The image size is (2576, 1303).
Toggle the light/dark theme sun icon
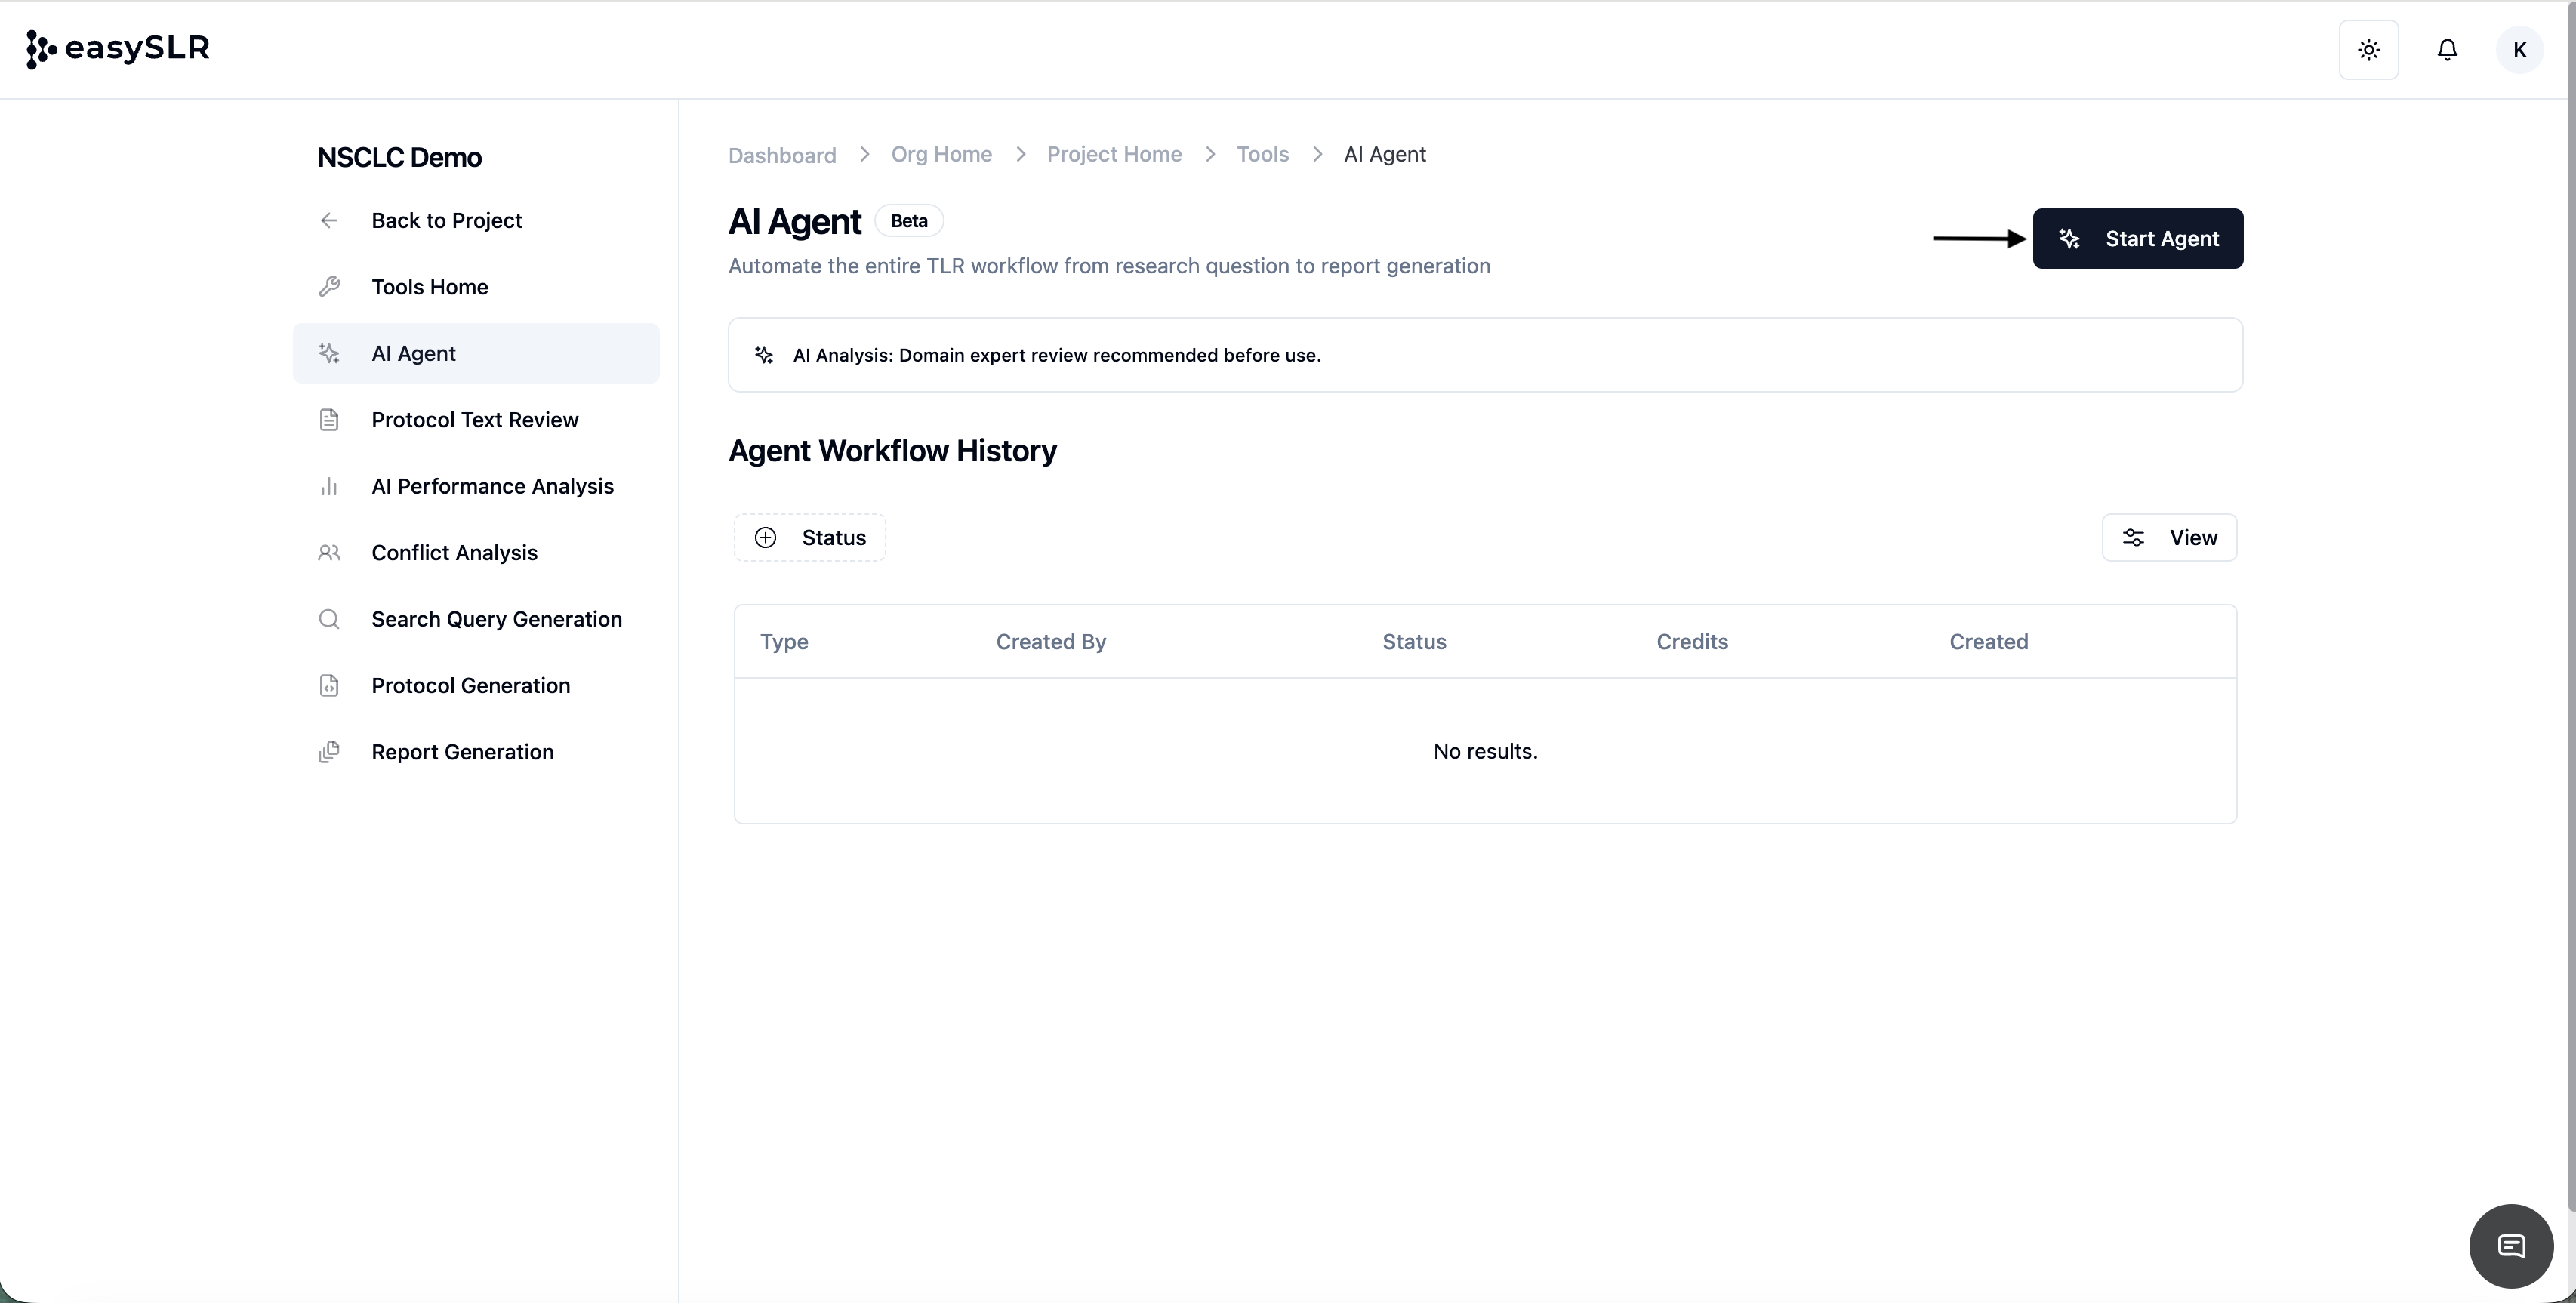click(2368, 50)
